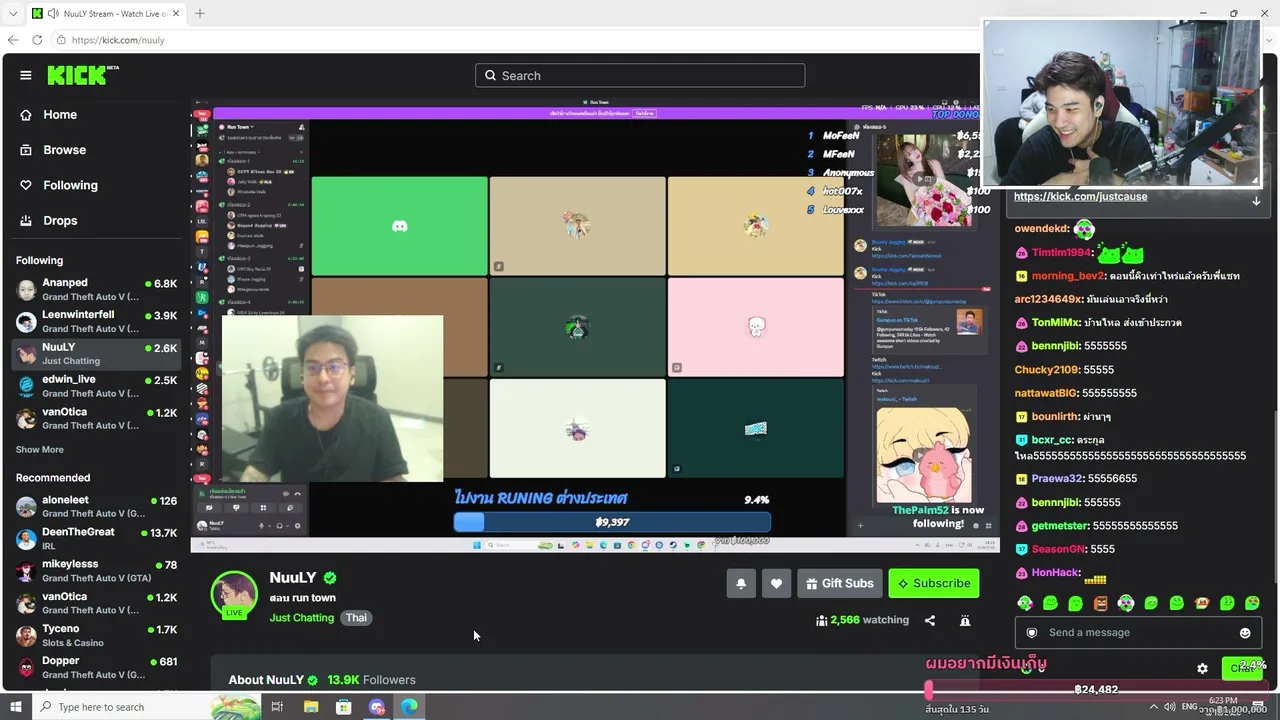Open the kick.com/justcause pinned link
Image resolution: width=1280 pixels, height=720 pixels.
pos(1080,197)
